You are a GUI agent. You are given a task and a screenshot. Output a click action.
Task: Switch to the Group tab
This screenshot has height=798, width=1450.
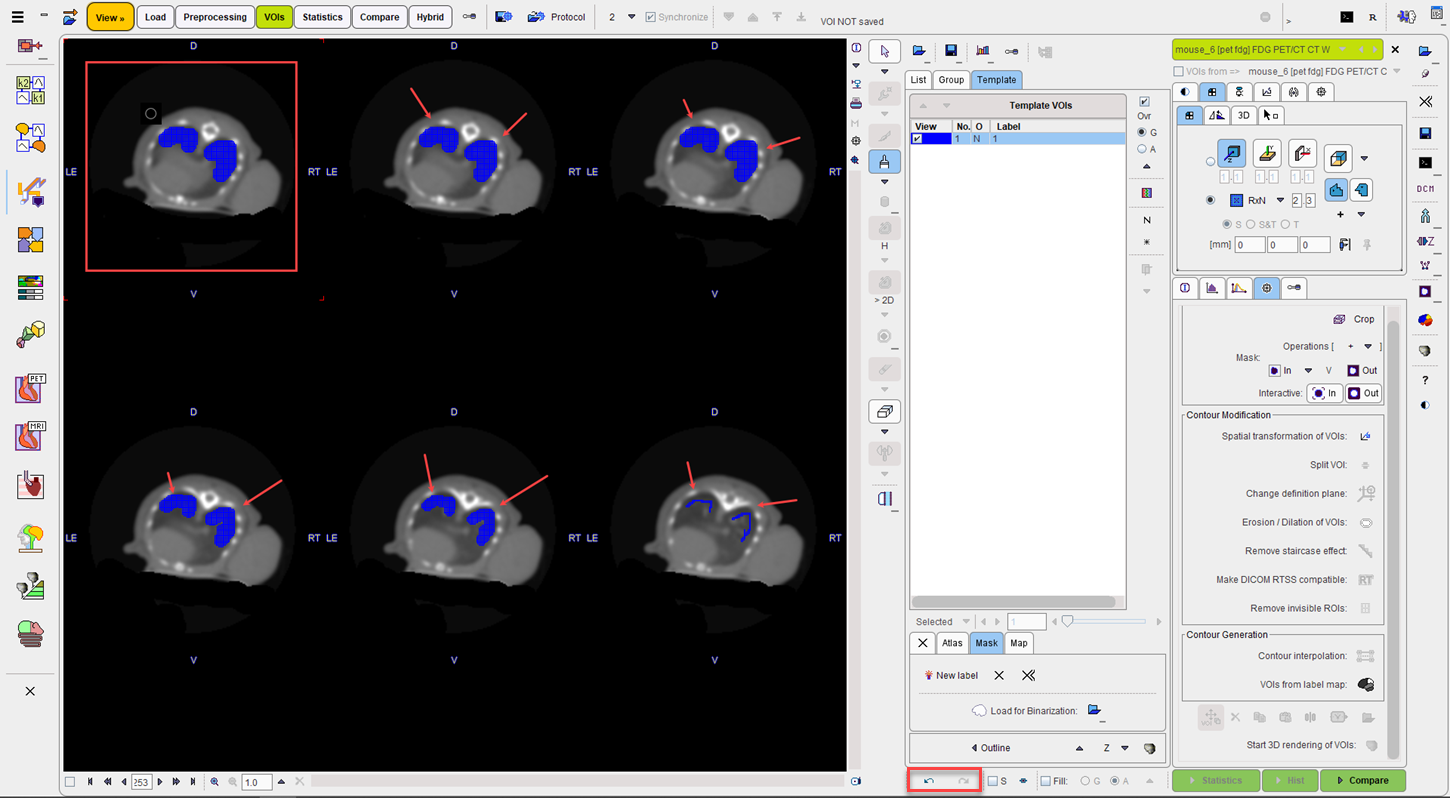point(951,80)
